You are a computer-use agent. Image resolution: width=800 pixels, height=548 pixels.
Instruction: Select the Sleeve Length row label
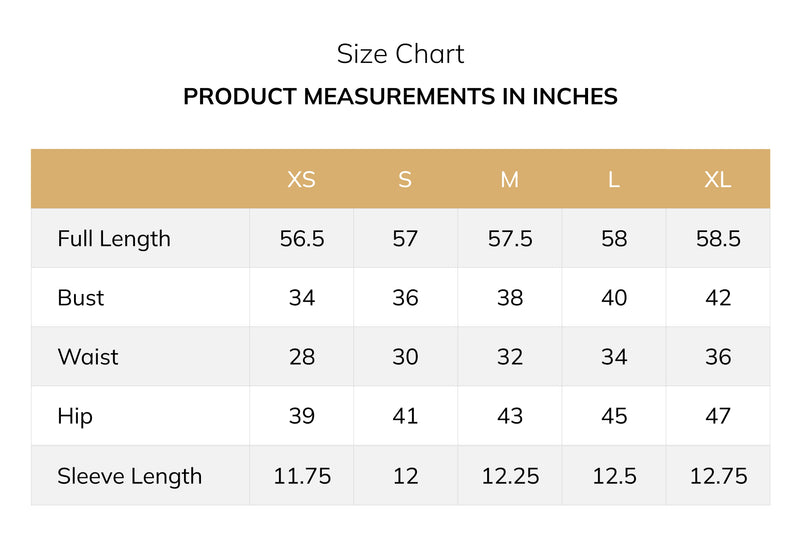coord(130,476)
